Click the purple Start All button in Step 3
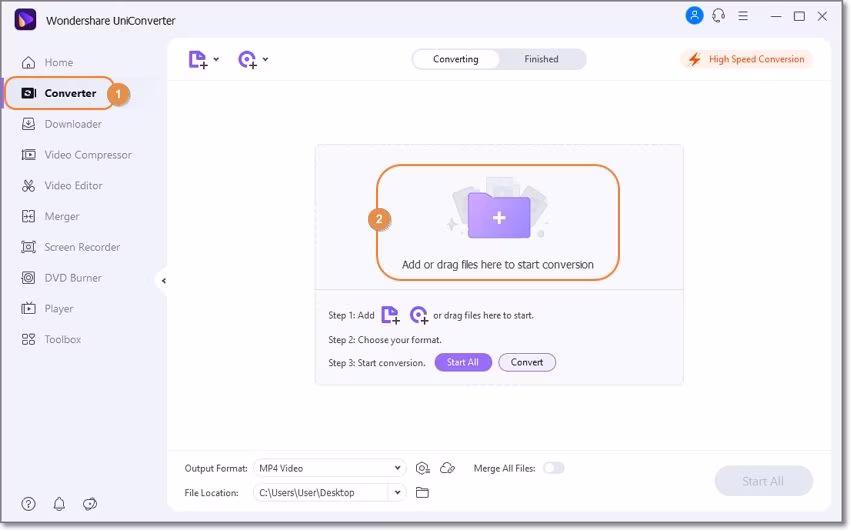This screenshot has height=530, width=850. [x=463, y=363]
